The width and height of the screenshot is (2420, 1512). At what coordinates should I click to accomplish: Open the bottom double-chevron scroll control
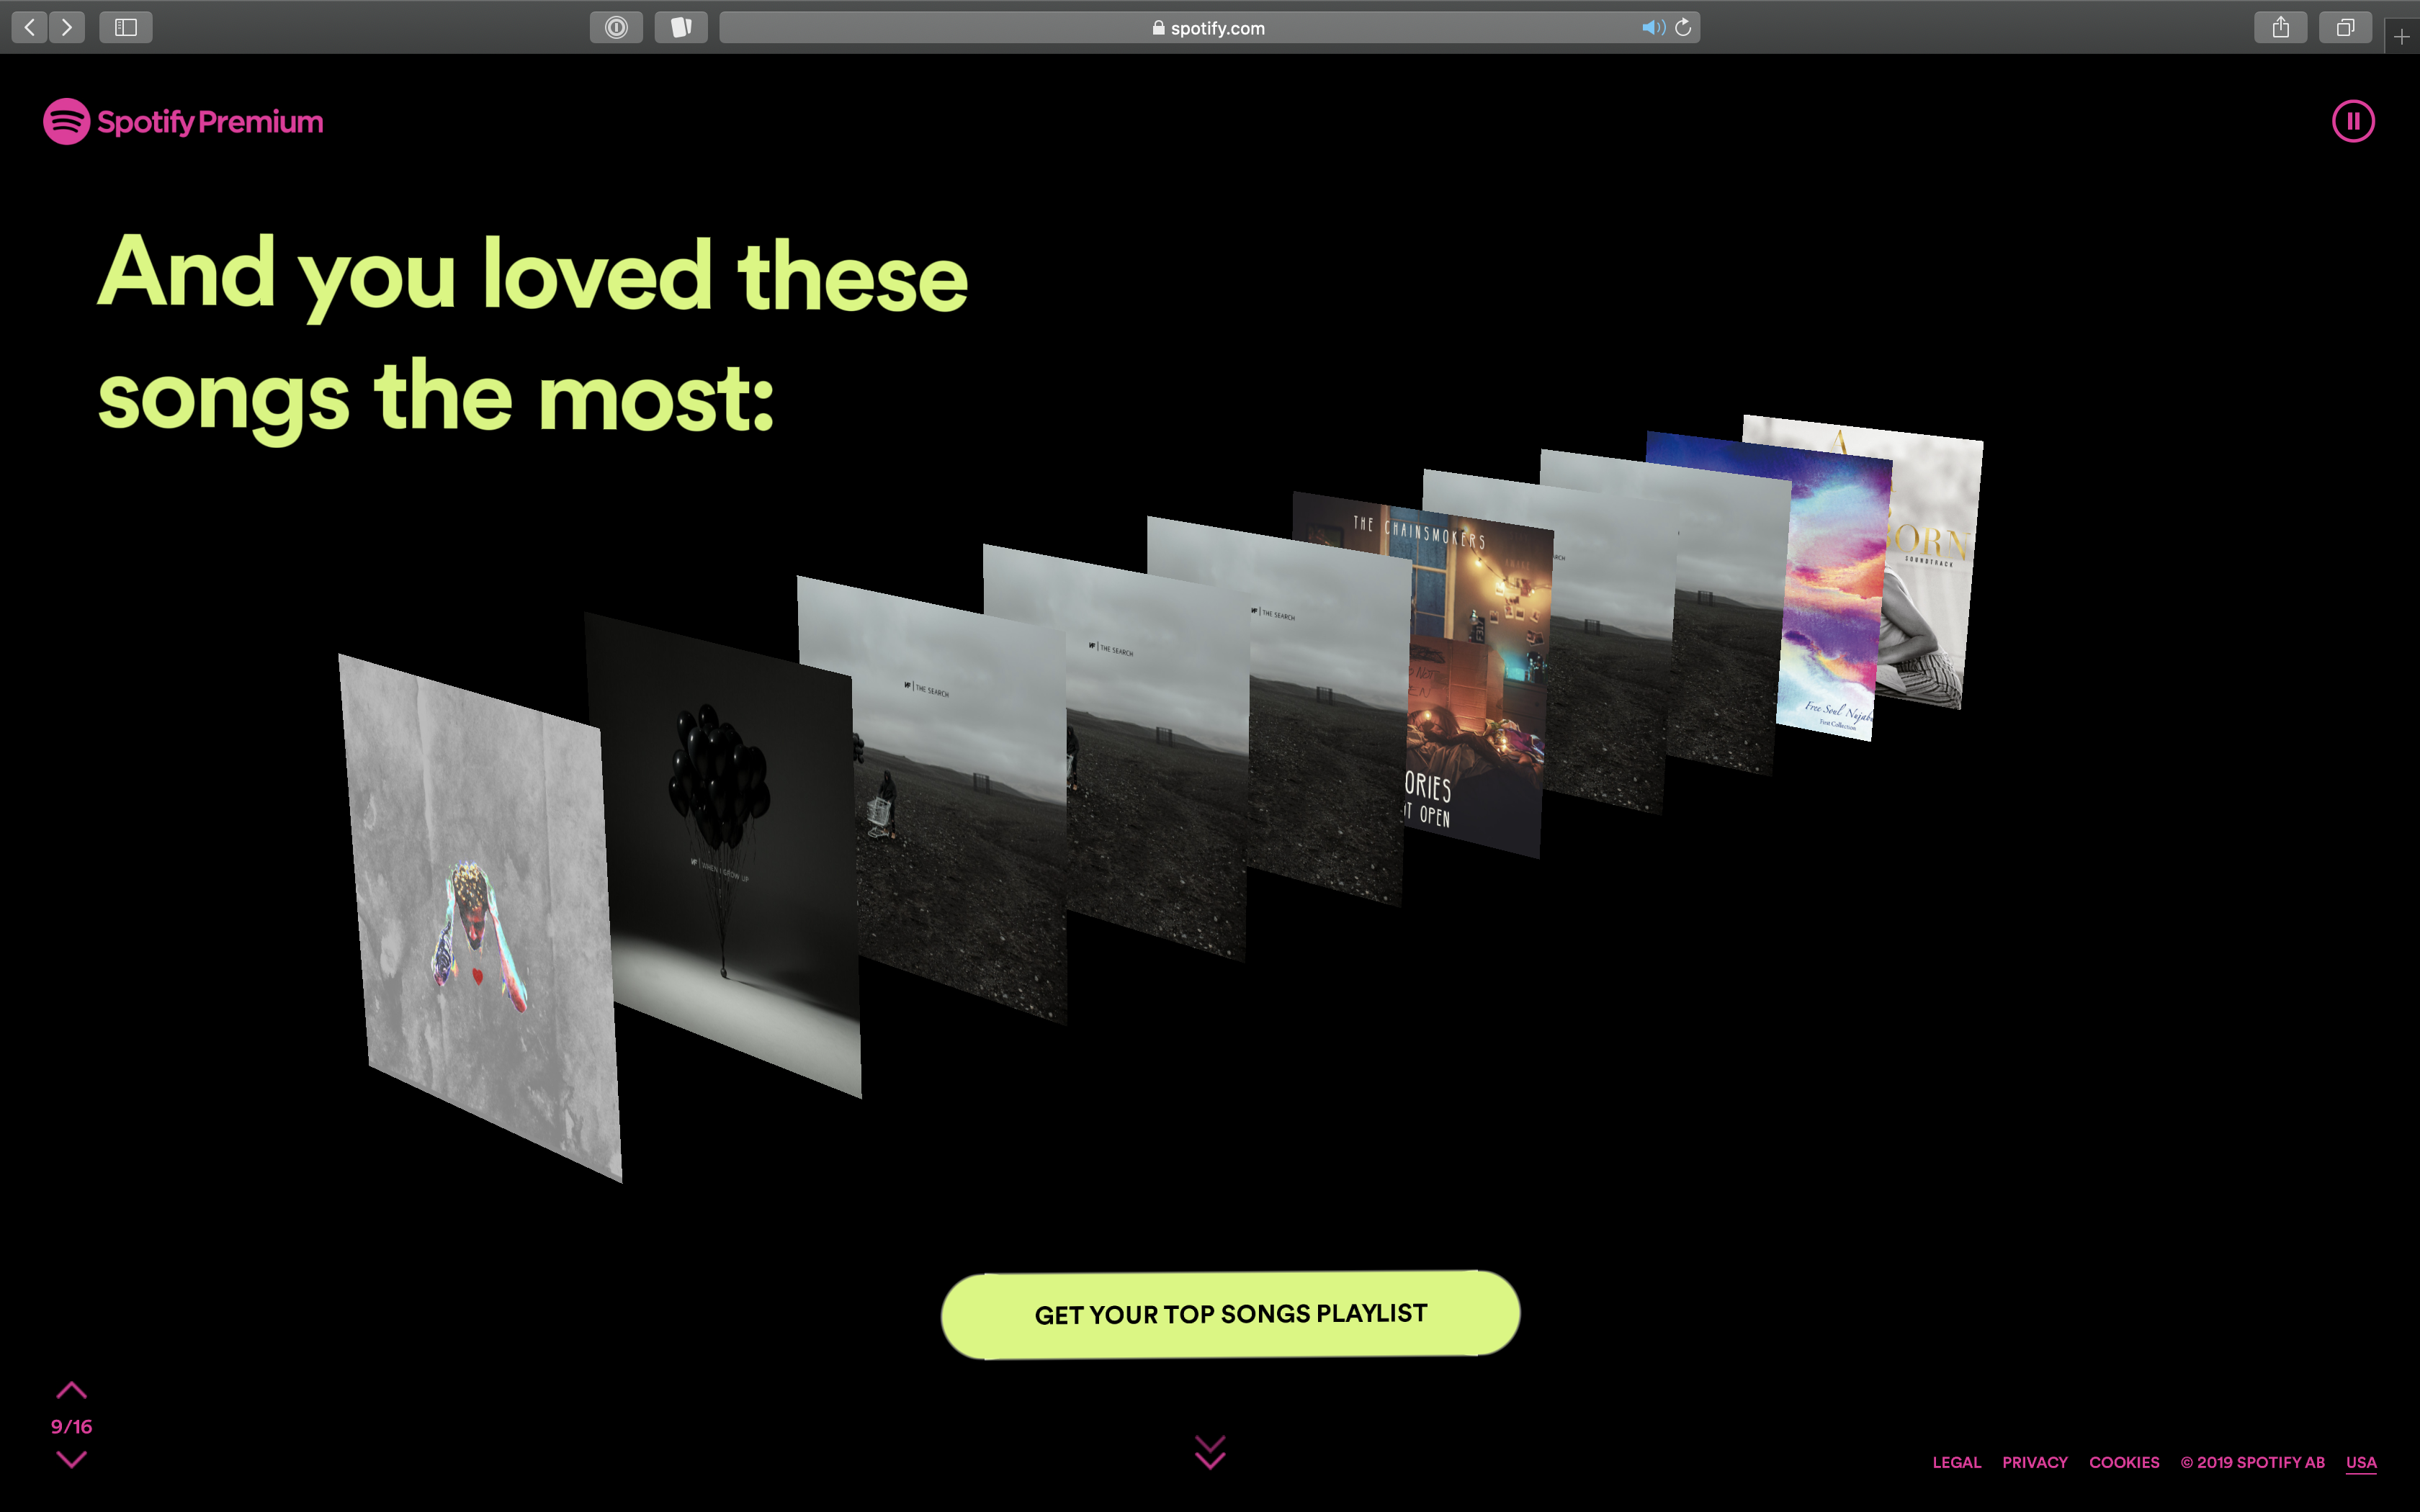click(1210, 1452)
